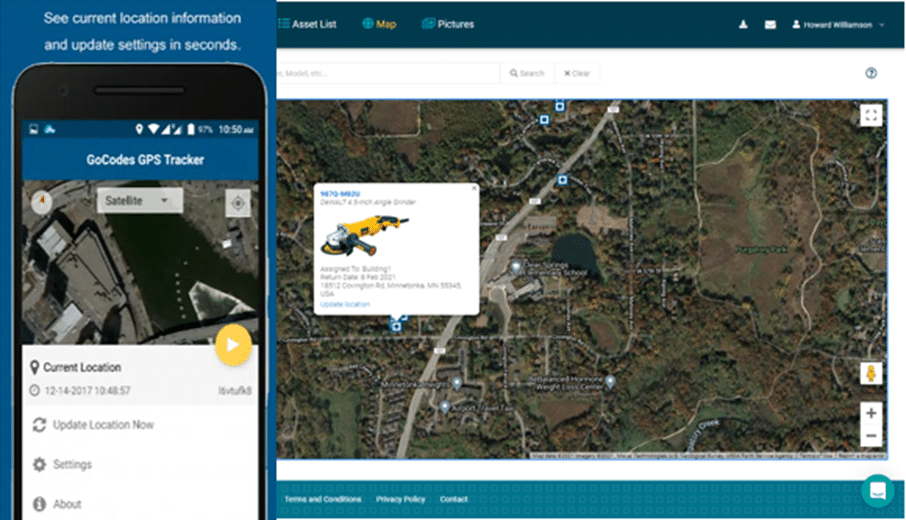Viewport: 906px width, 520px height.
Task: Zoom in on the map
Action: click(871, 413)
